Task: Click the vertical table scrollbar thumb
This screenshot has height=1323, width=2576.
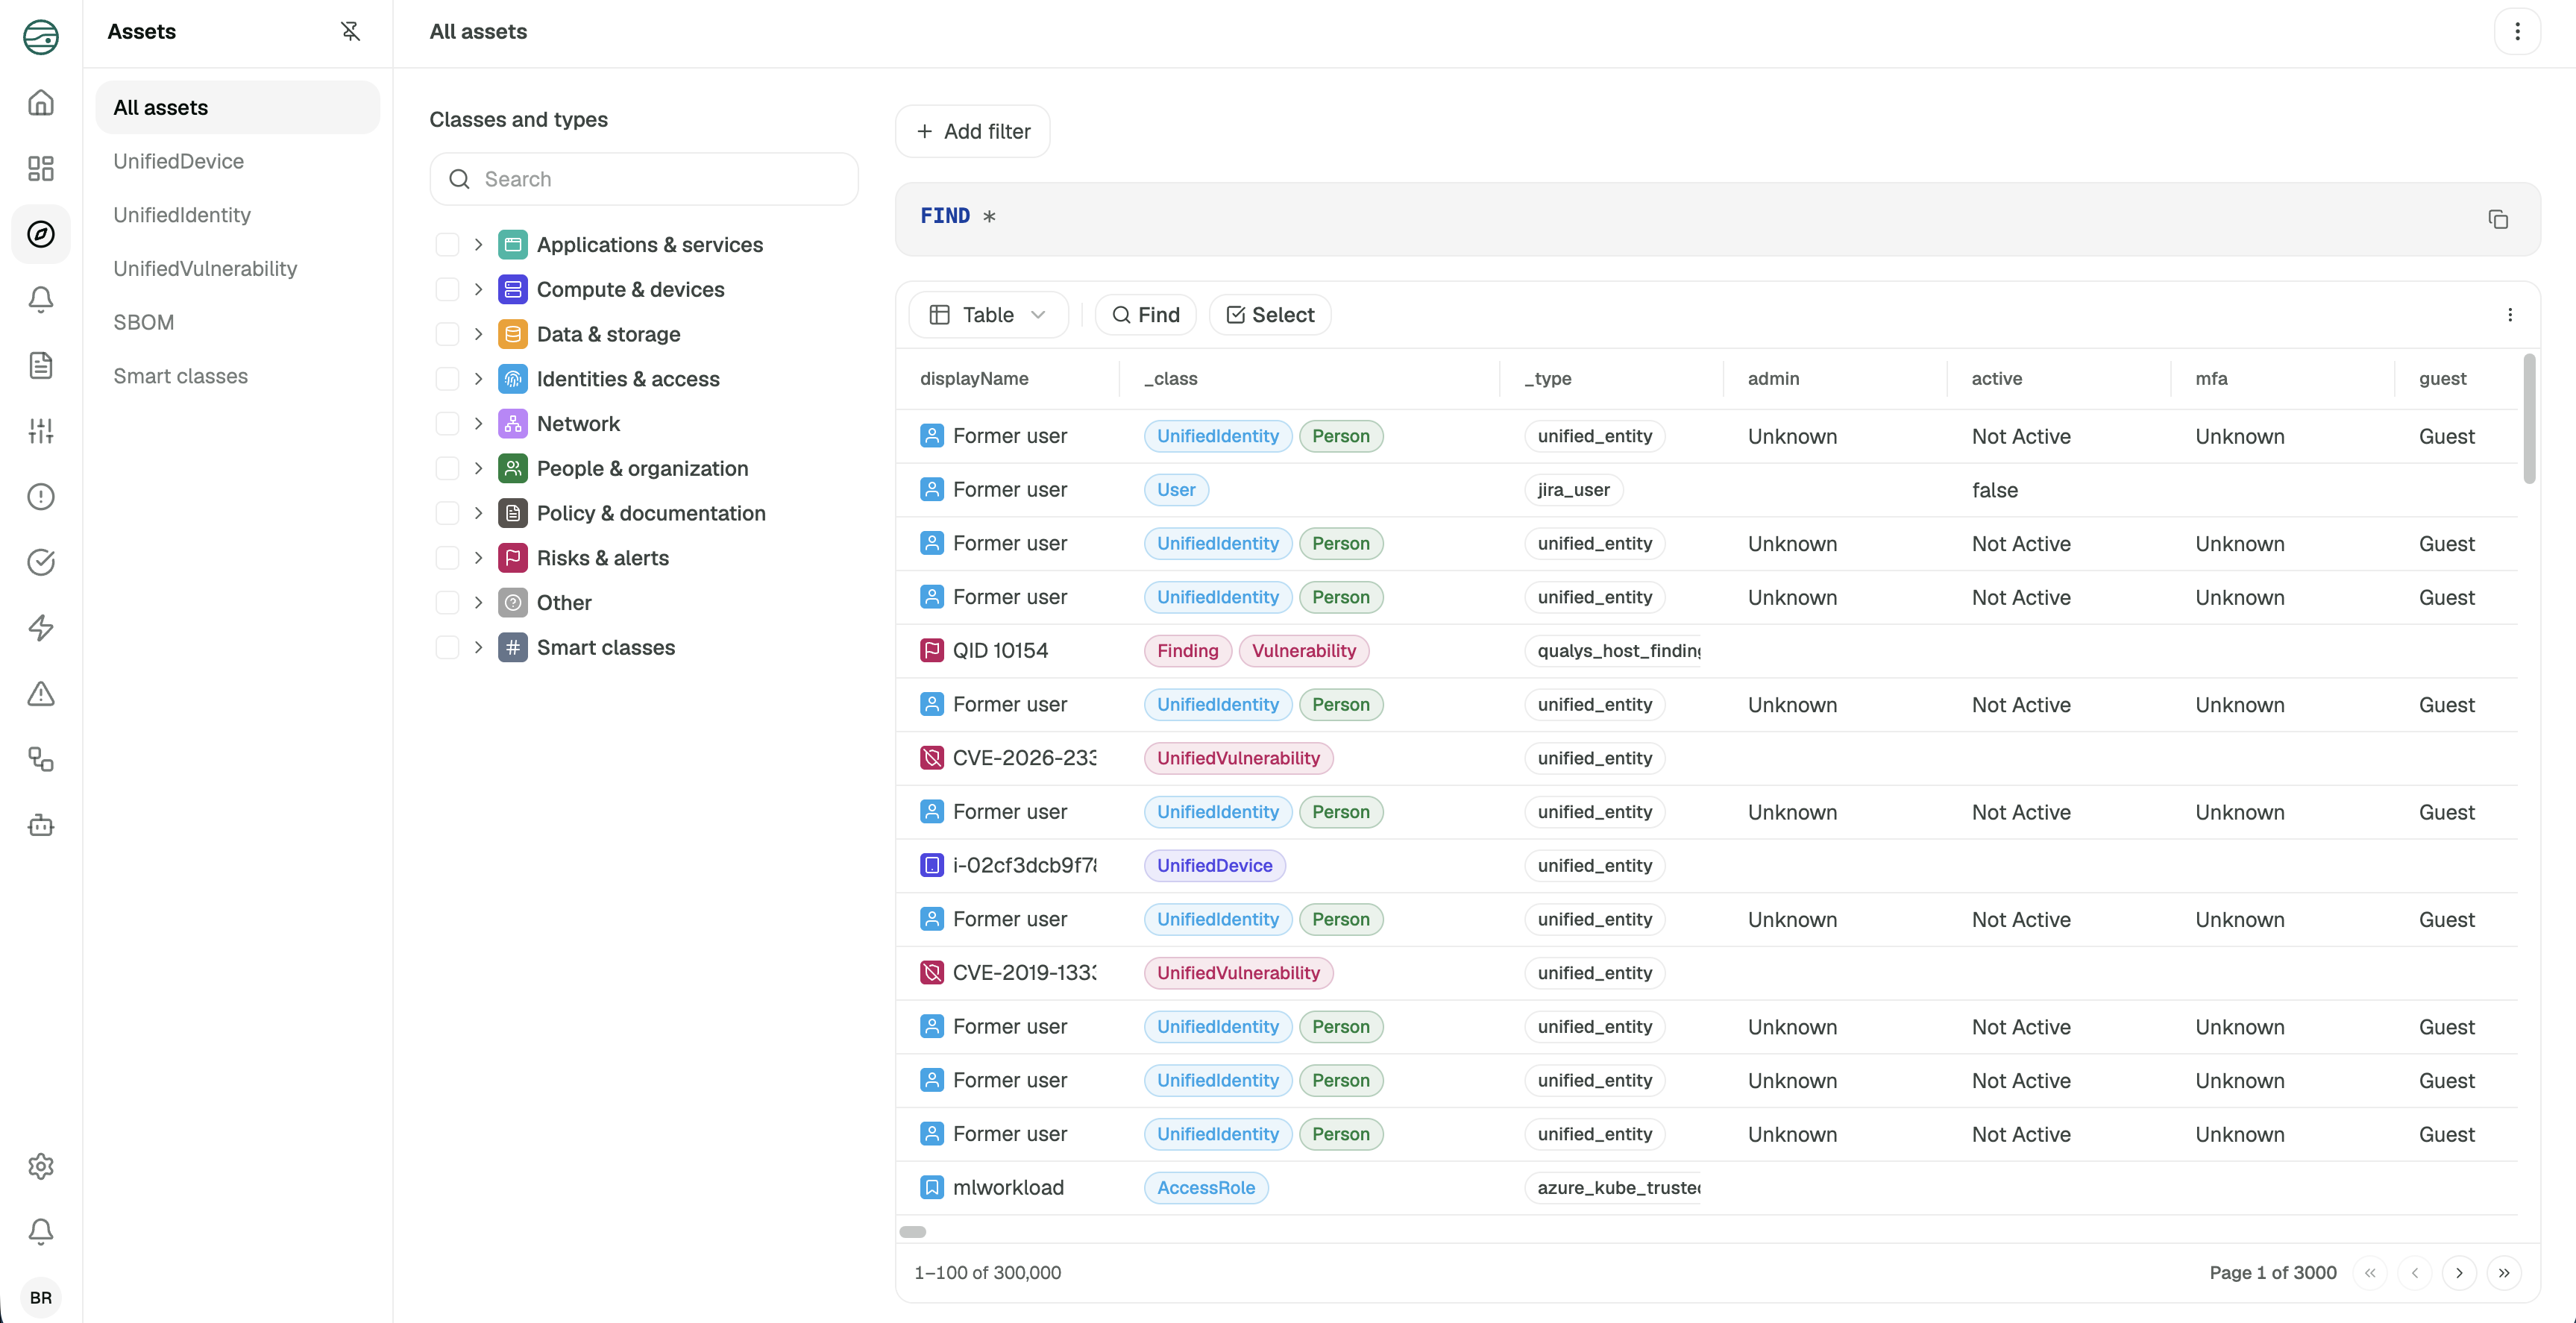Action: [x=2530, y=420]
